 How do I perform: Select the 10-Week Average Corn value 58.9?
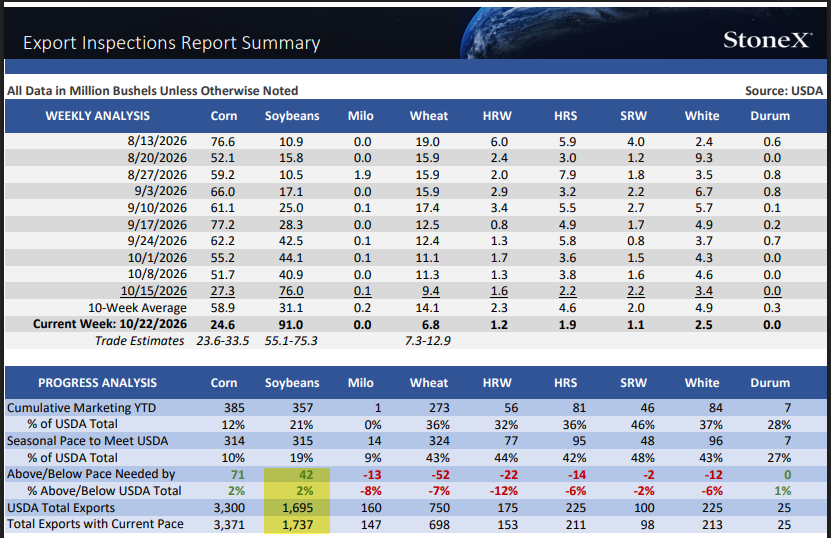click(x=223, y=308)
